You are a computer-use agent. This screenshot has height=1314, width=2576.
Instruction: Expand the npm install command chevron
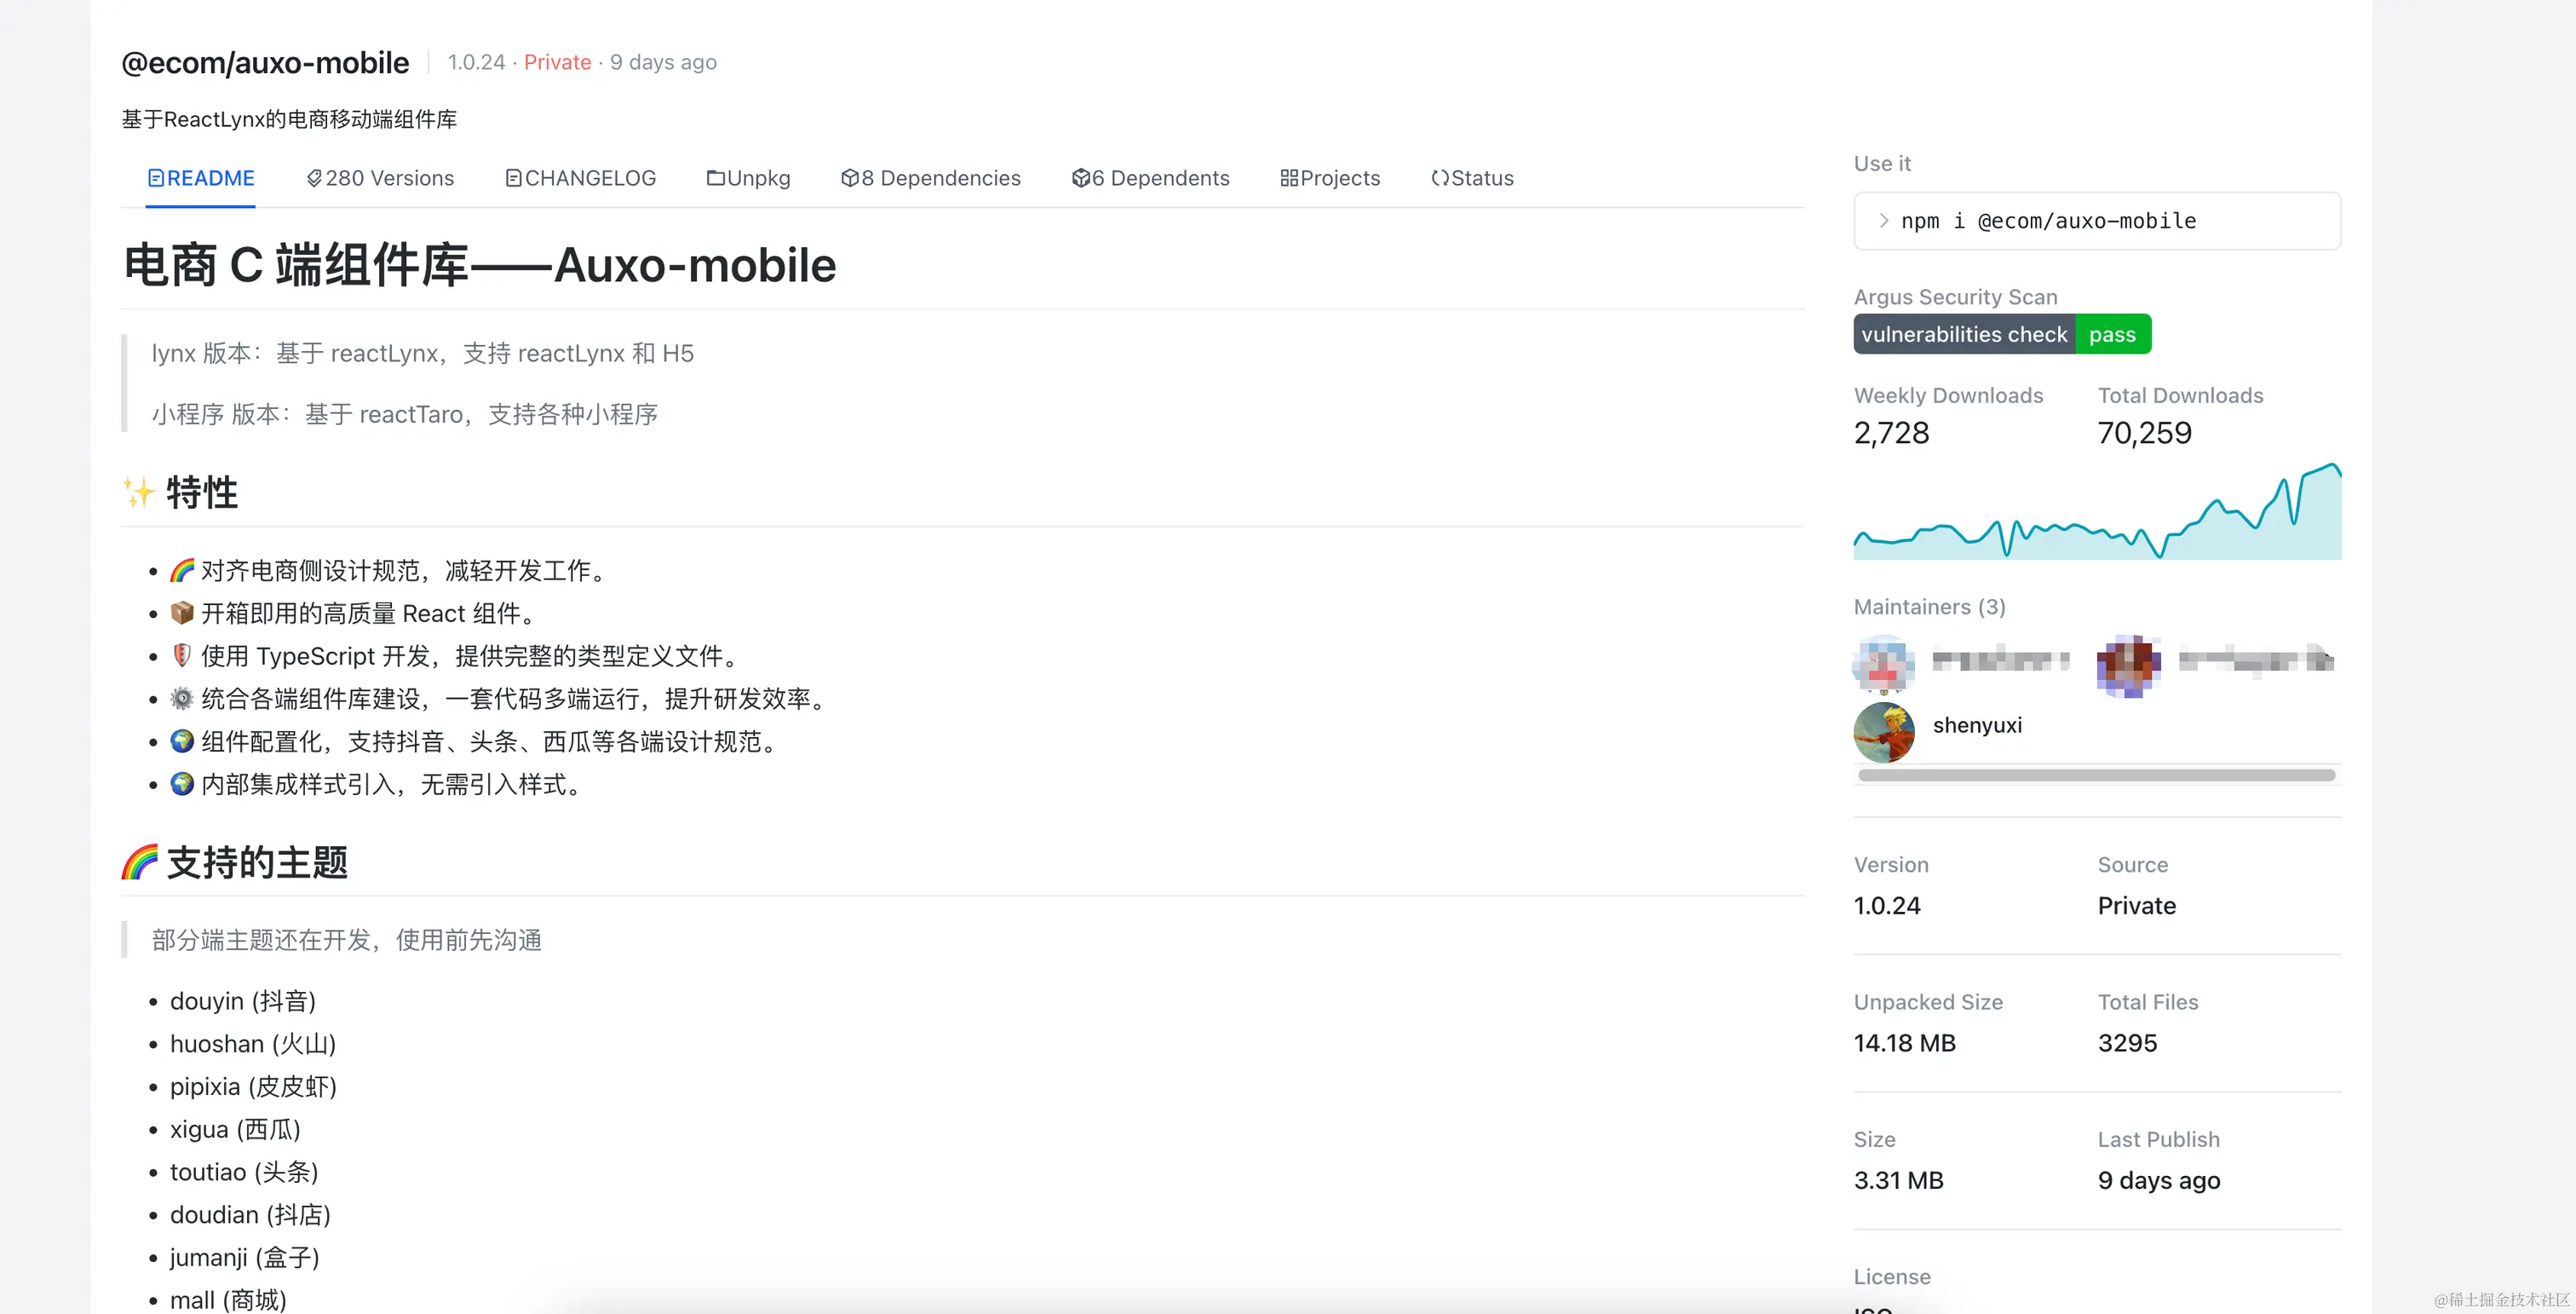click(1884, 221)
